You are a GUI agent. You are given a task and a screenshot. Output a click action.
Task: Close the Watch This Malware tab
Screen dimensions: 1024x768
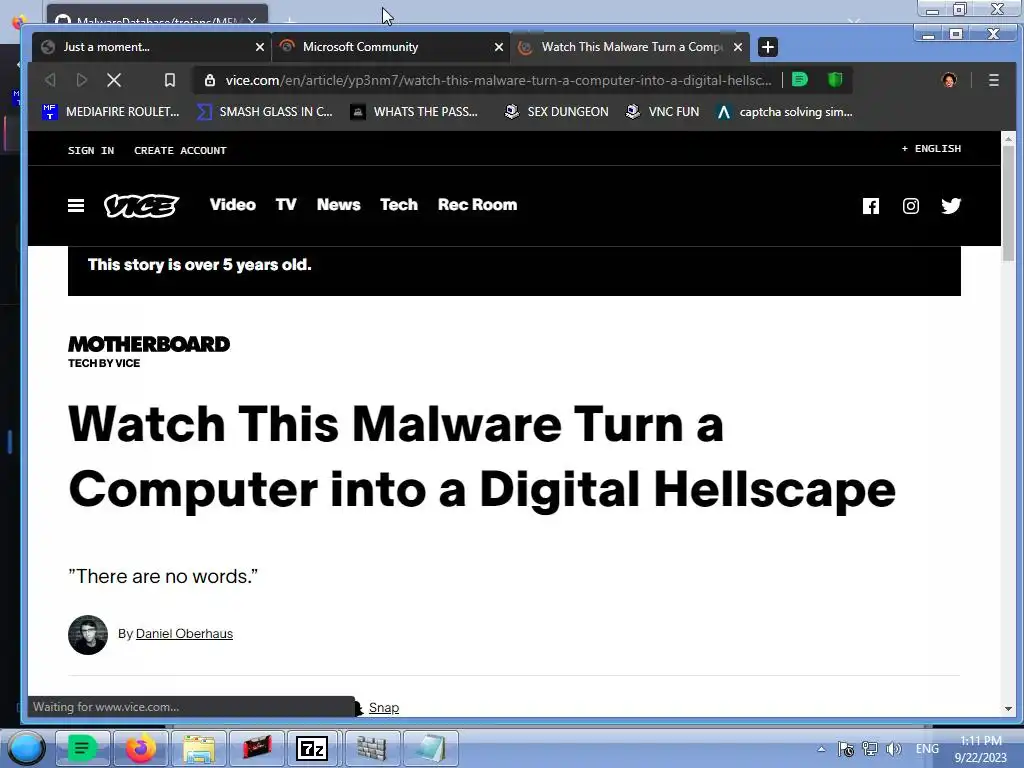[x=738, y=47]
